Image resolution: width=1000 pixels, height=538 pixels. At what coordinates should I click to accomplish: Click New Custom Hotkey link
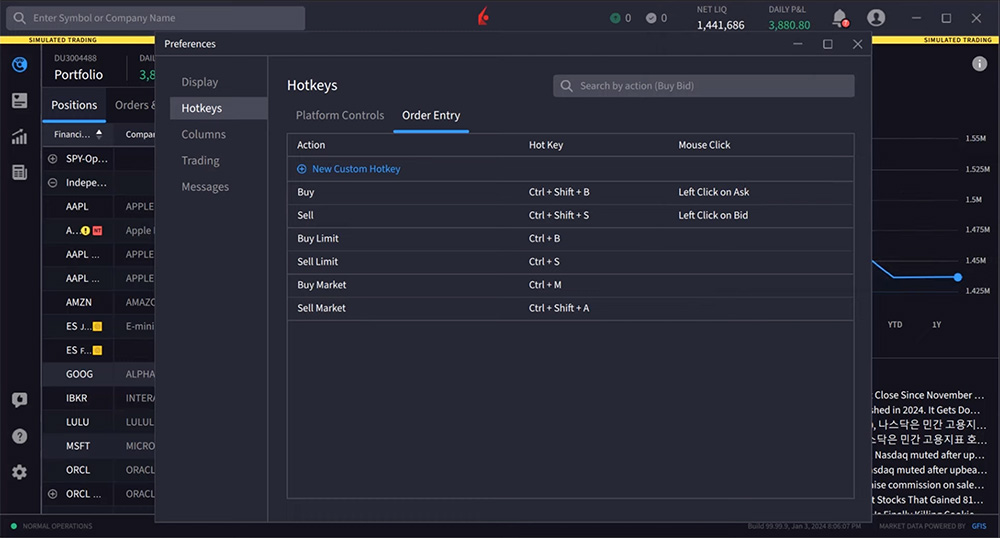pos(355,169)
